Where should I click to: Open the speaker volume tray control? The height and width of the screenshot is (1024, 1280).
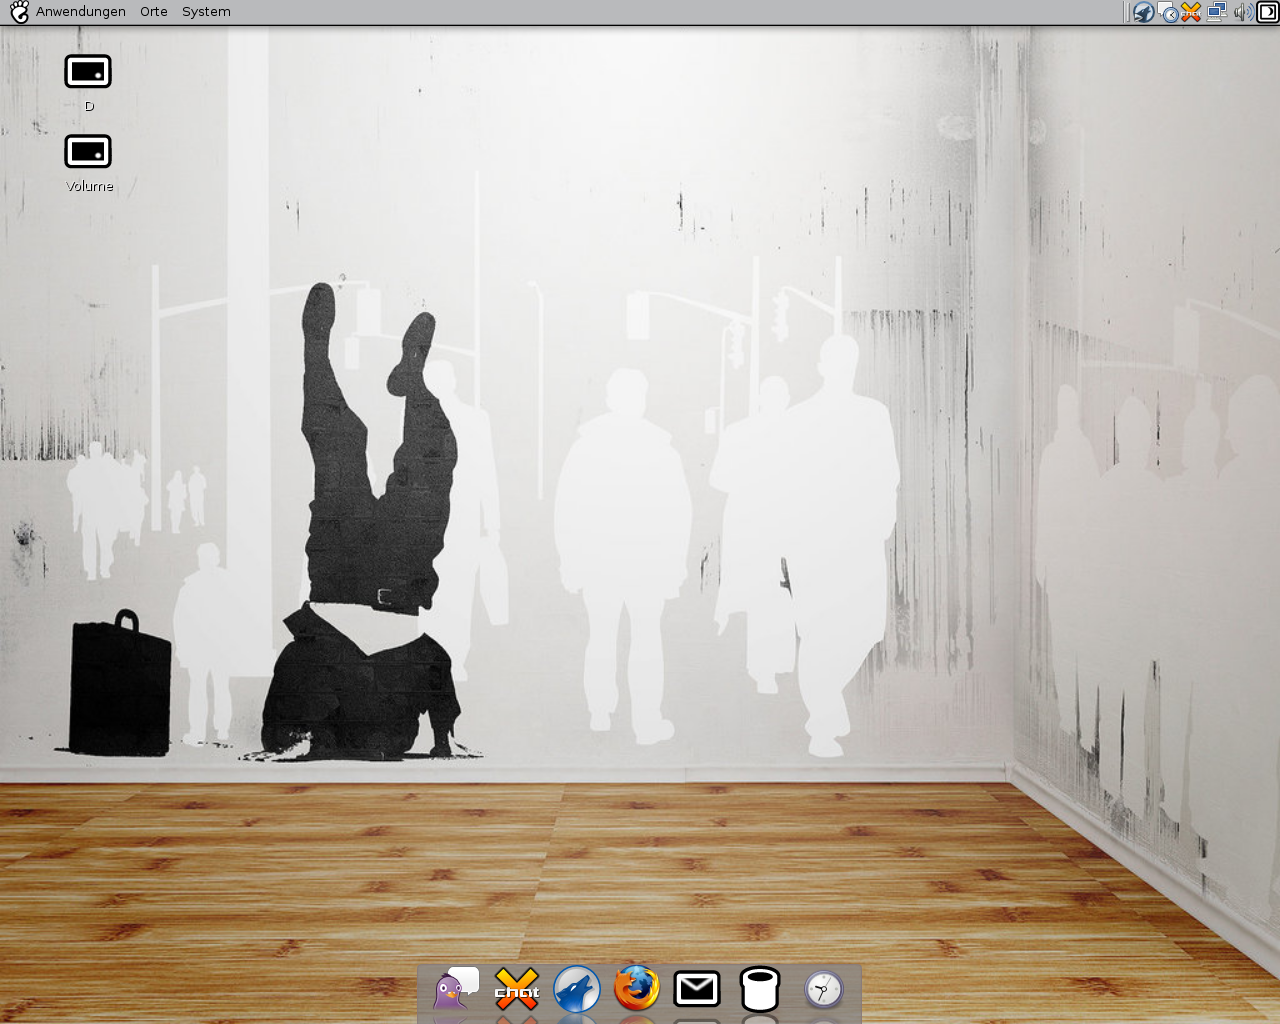tap(1242, 12)
